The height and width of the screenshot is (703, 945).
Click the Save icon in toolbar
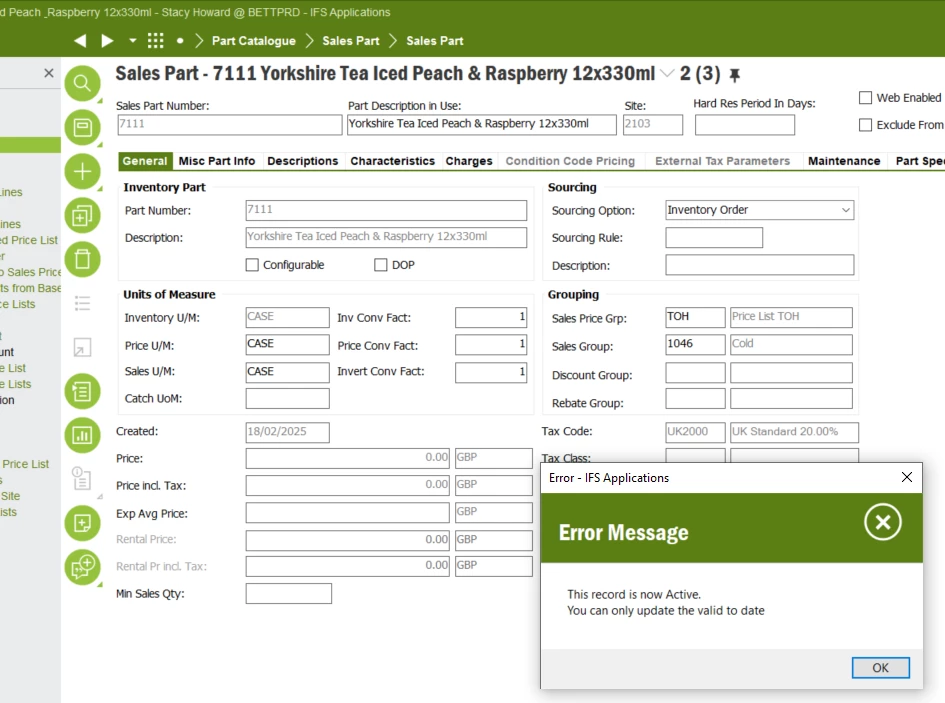point(83,127)
